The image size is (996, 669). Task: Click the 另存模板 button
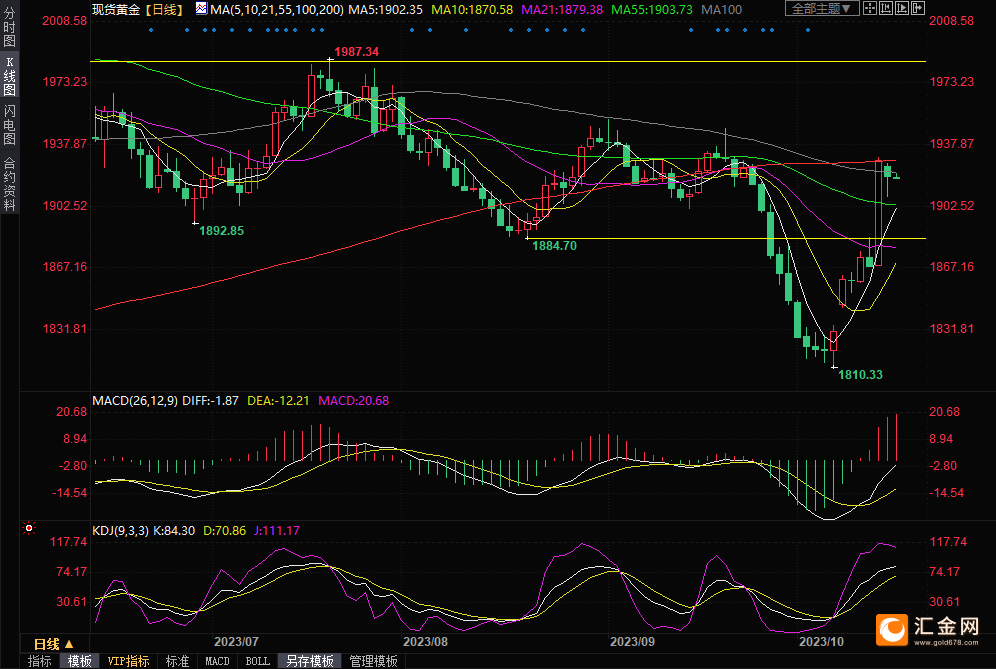click(309, 661)
